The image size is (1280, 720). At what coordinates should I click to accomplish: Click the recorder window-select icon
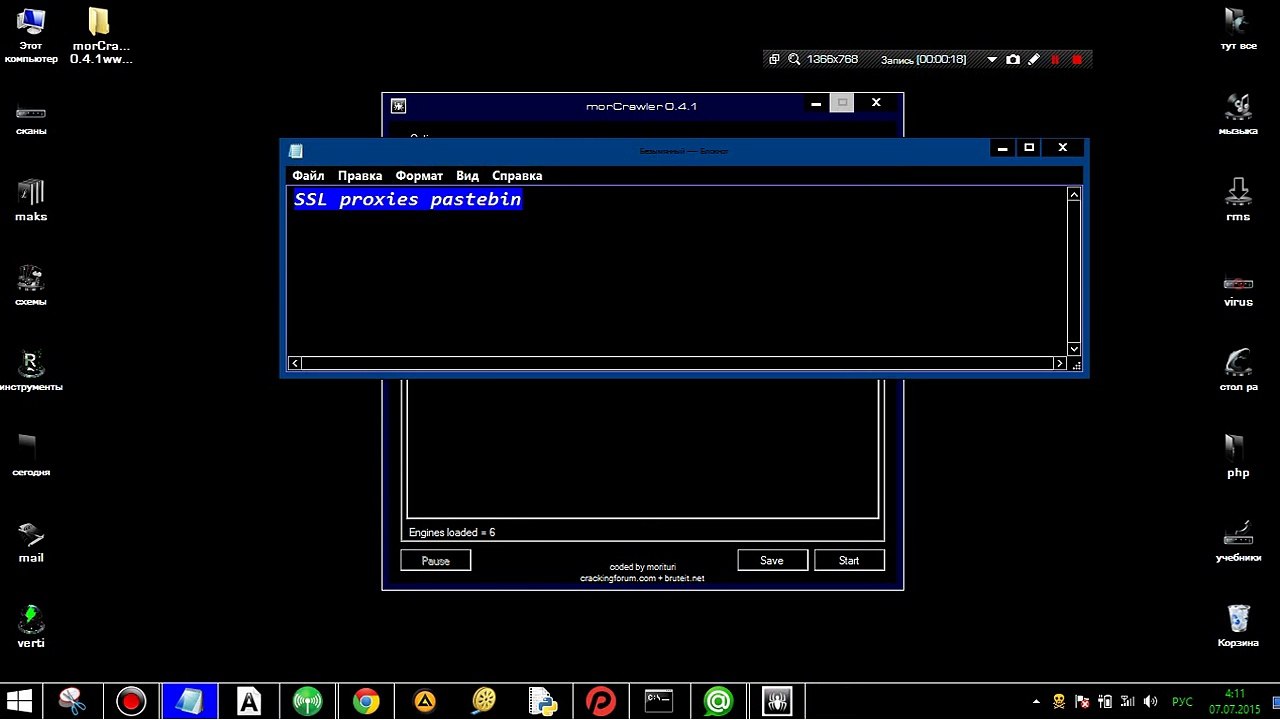pos(774,59)
